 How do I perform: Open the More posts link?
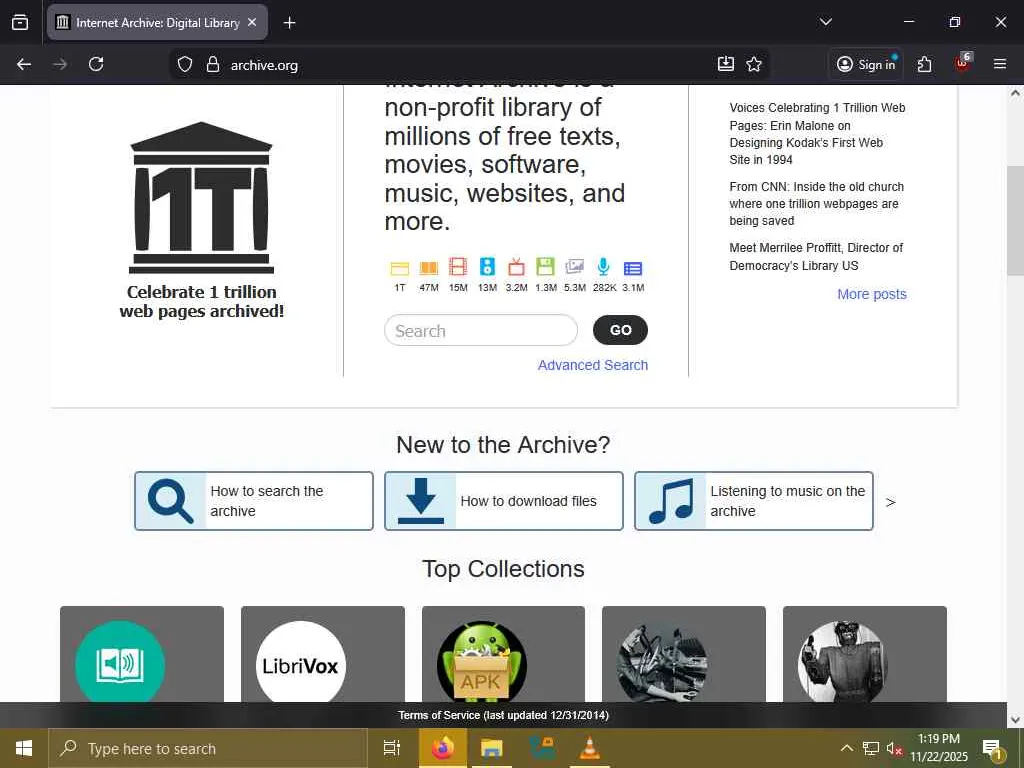click(x=871, y=294)
